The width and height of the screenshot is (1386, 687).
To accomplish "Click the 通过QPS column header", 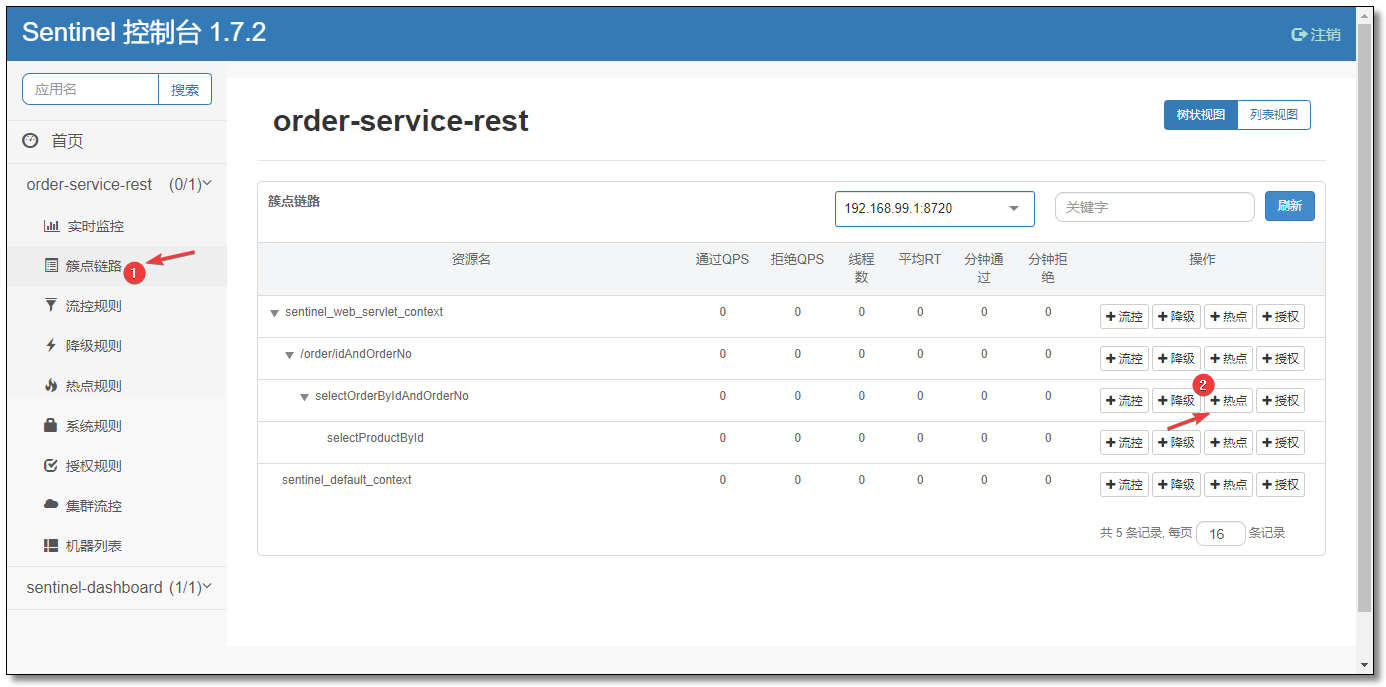I will tap(722, 259).
